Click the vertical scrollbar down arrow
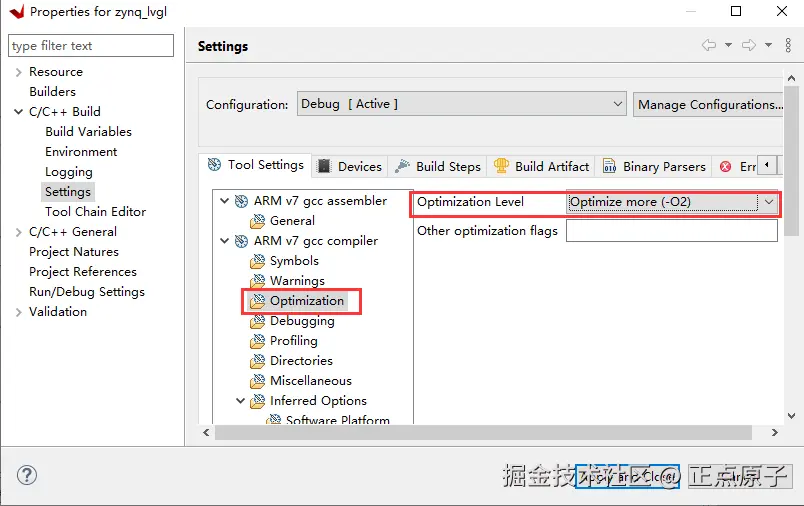Image resolution: width=804 pixels, height=506 pixels. [791, 416]
